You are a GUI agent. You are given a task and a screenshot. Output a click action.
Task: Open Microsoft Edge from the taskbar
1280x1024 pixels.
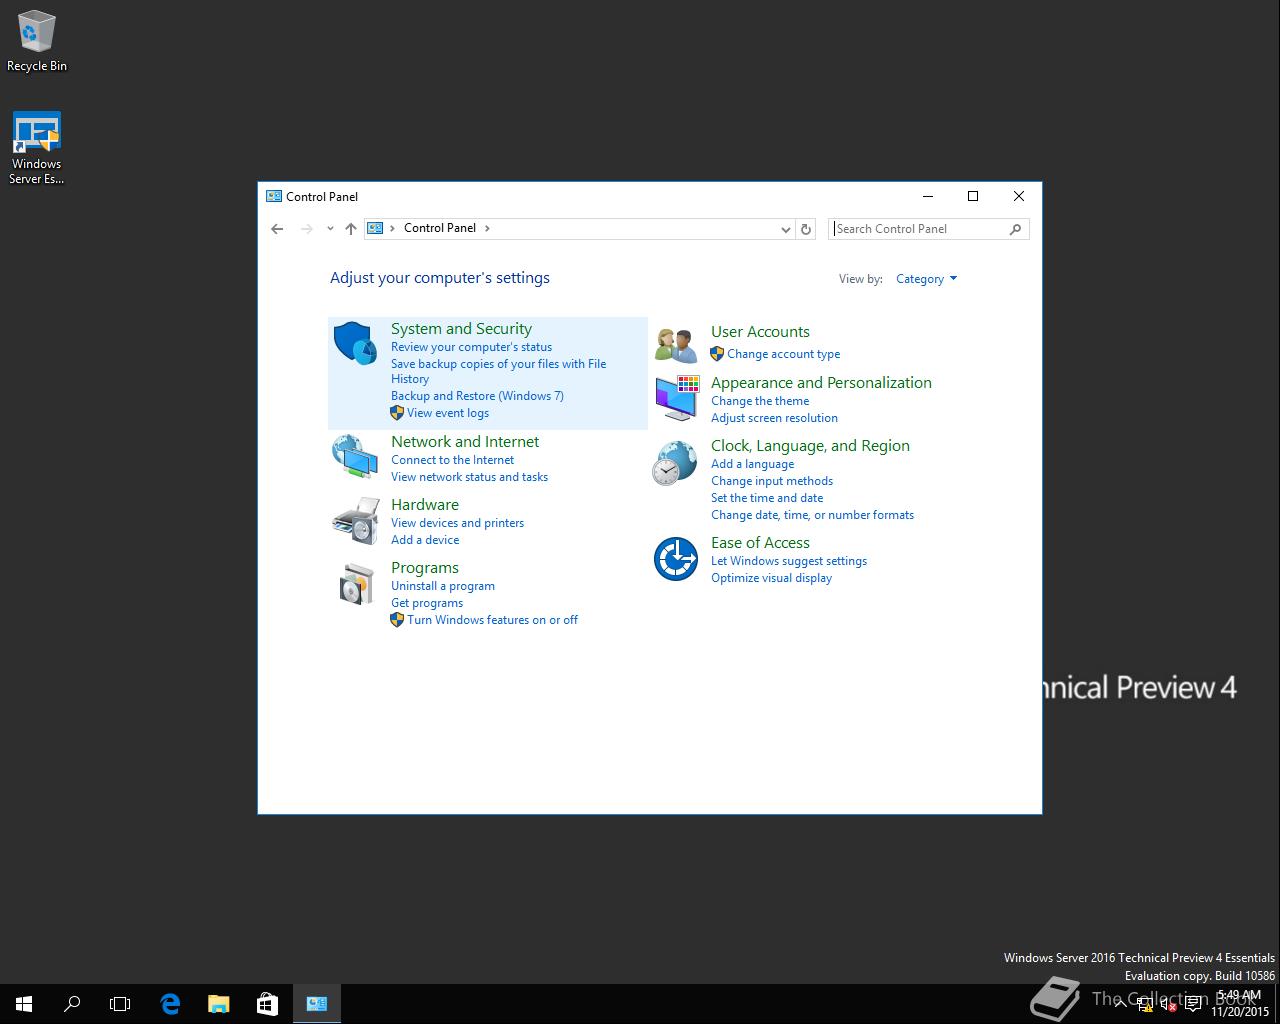coord(170,1004)
